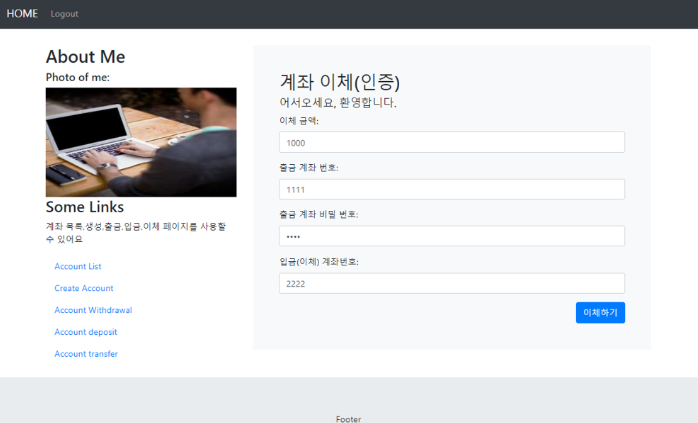The width and height of the screenshot is (698, 423).
Task: Open the Create Account link
Action: tap(84, 288)
